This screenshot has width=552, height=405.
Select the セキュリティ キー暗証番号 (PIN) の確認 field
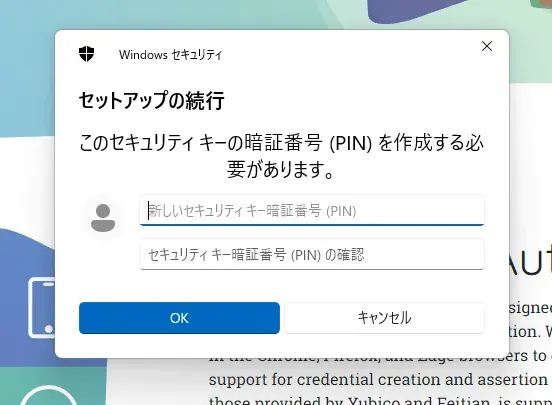point(312,254)
